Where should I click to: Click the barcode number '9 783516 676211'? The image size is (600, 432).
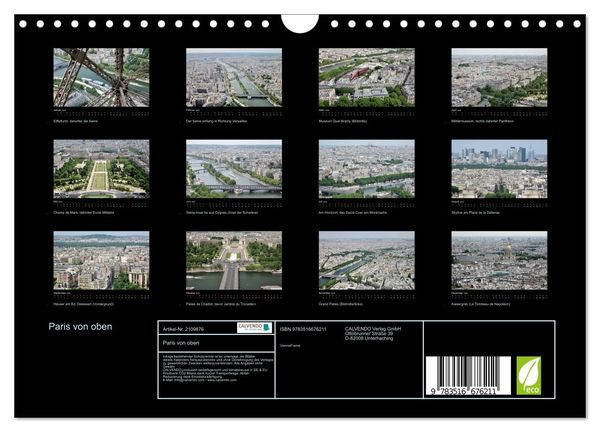pos(463,391)
